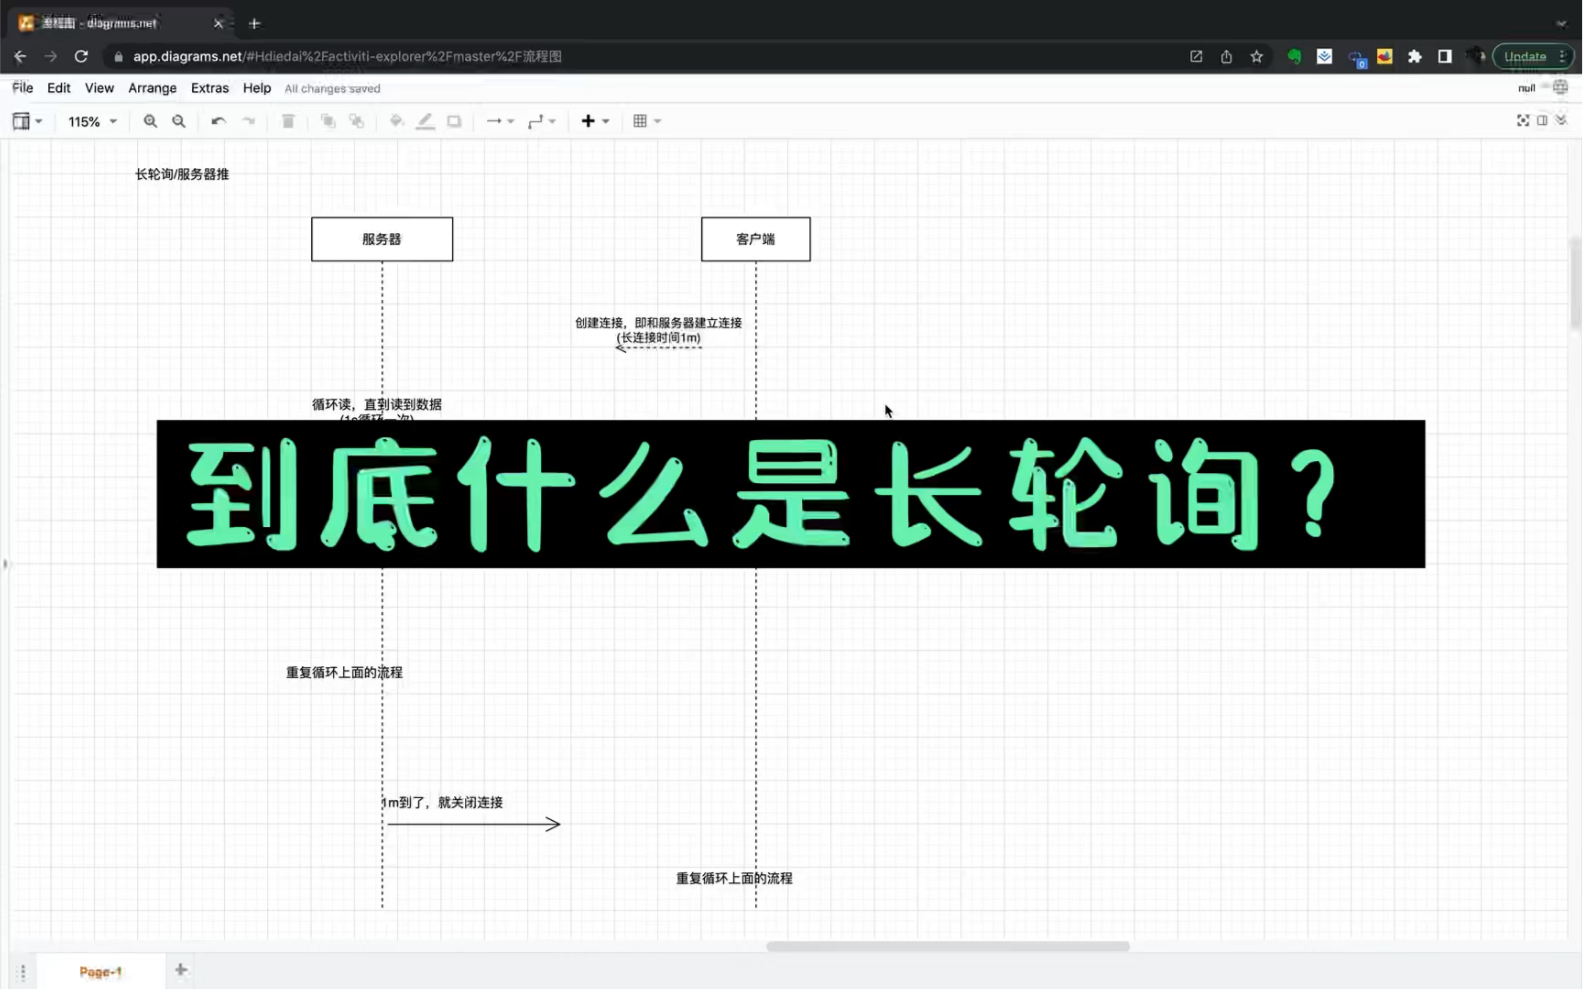Select the solid arrow under 关闭连接
Image resolution: width=1584 pixels, height=990 pixels.
474,824
